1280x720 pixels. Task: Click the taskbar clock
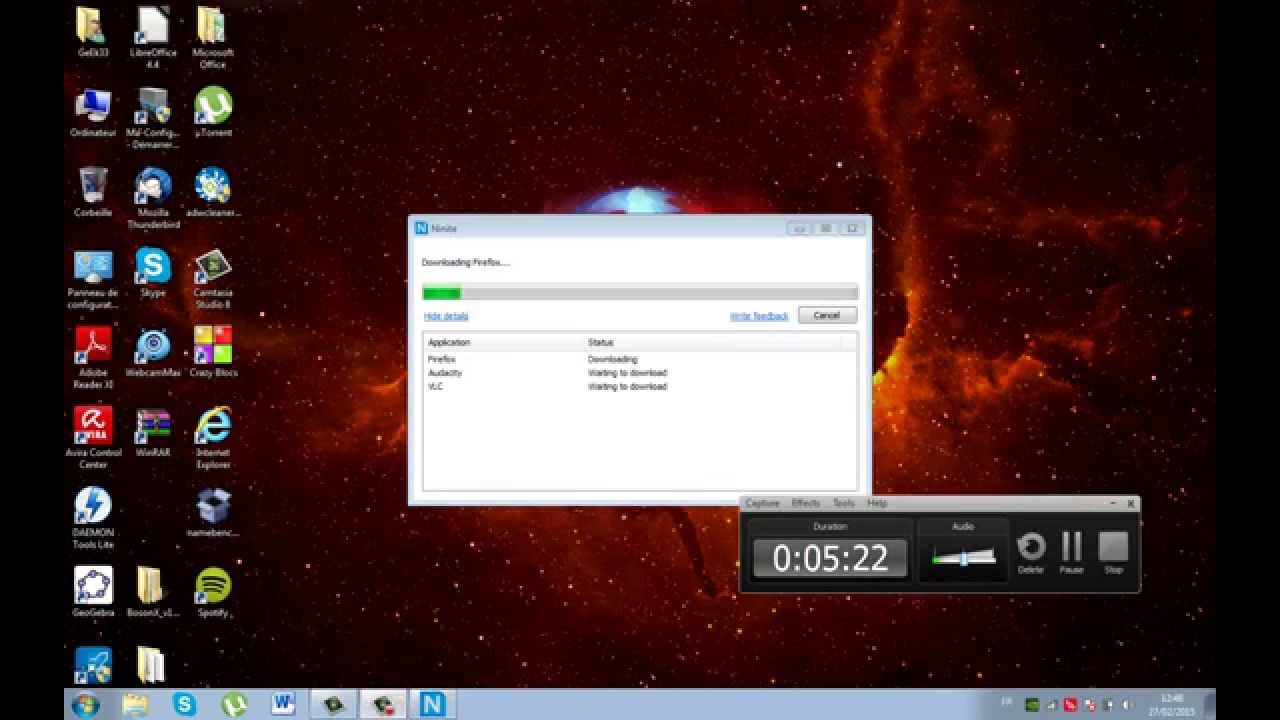1171,704
